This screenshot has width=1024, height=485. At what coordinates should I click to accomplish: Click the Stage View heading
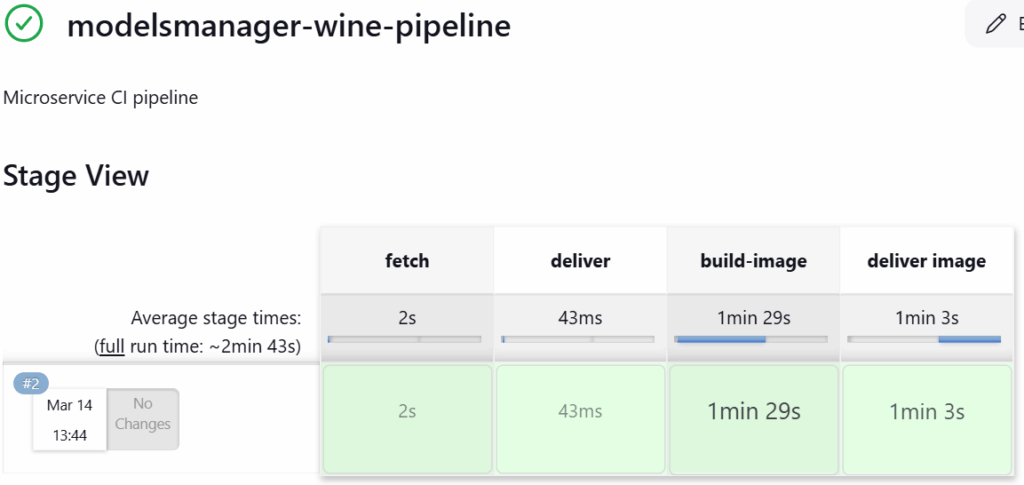[x=76, y=176]
